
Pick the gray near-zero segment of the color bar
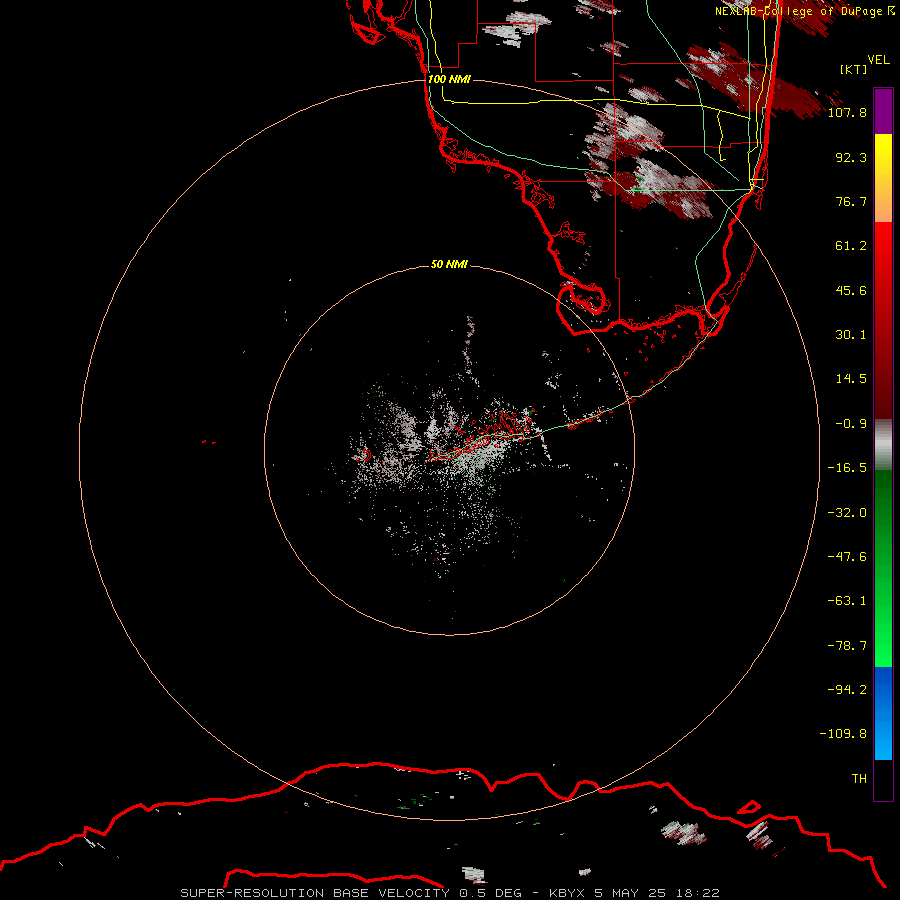(883, 445)
